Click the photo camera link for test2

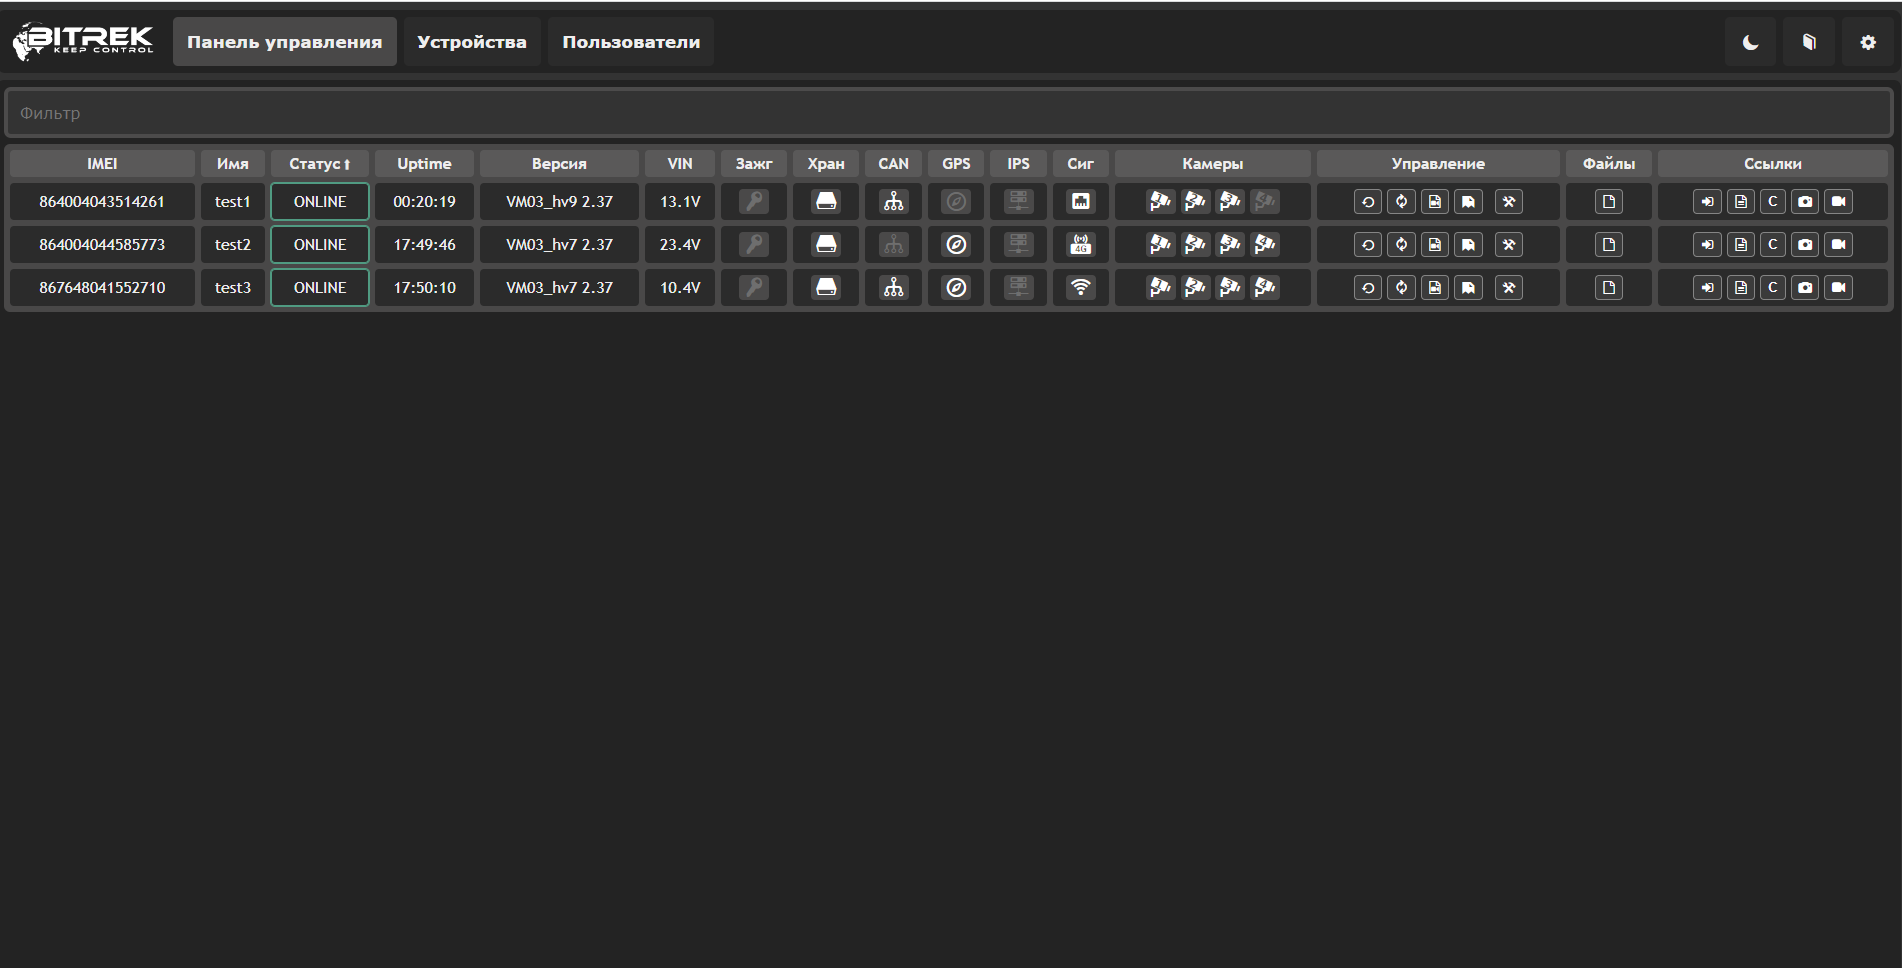(x=1805, y=245)
